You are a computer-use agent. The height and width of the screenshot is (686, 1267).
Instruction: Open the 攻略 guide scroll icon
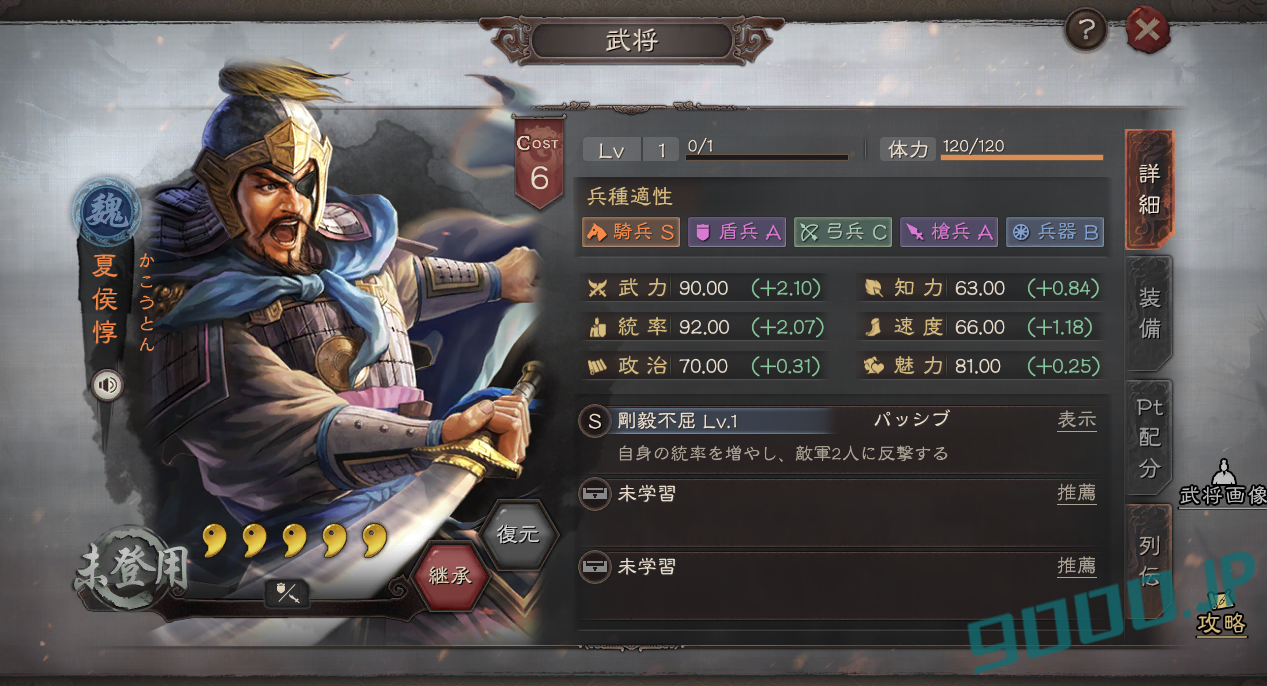click(x=1222, y=612)
